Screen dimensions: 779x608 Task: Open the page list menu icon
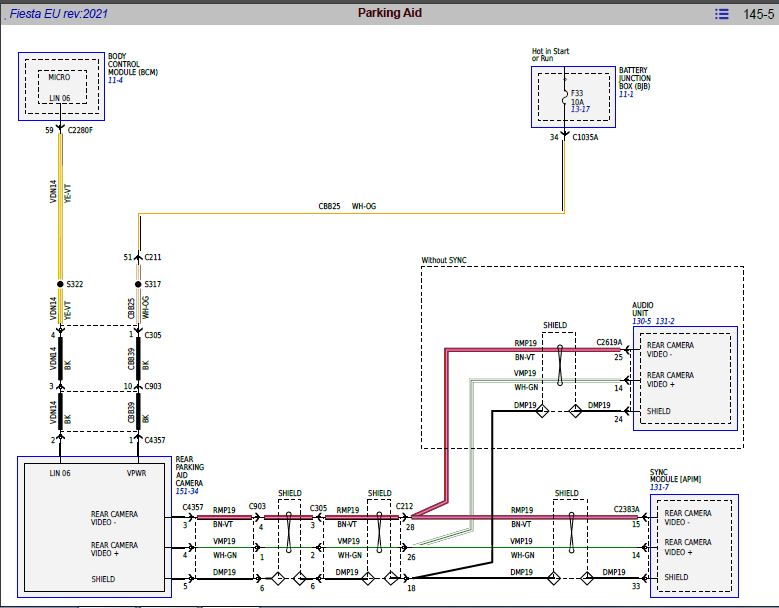pos(721,14)
